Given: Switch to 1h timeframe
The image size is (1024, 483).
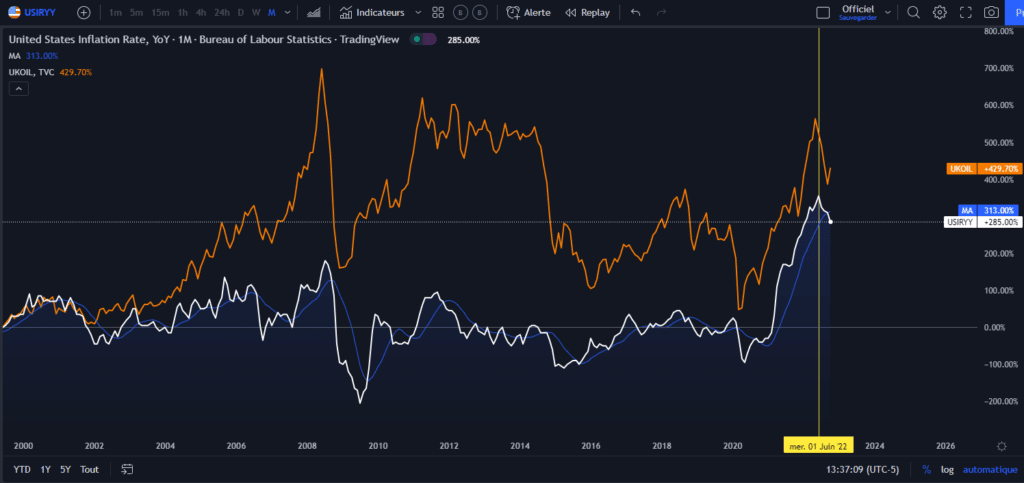Looking at the screenshot, I should [183, 12].
